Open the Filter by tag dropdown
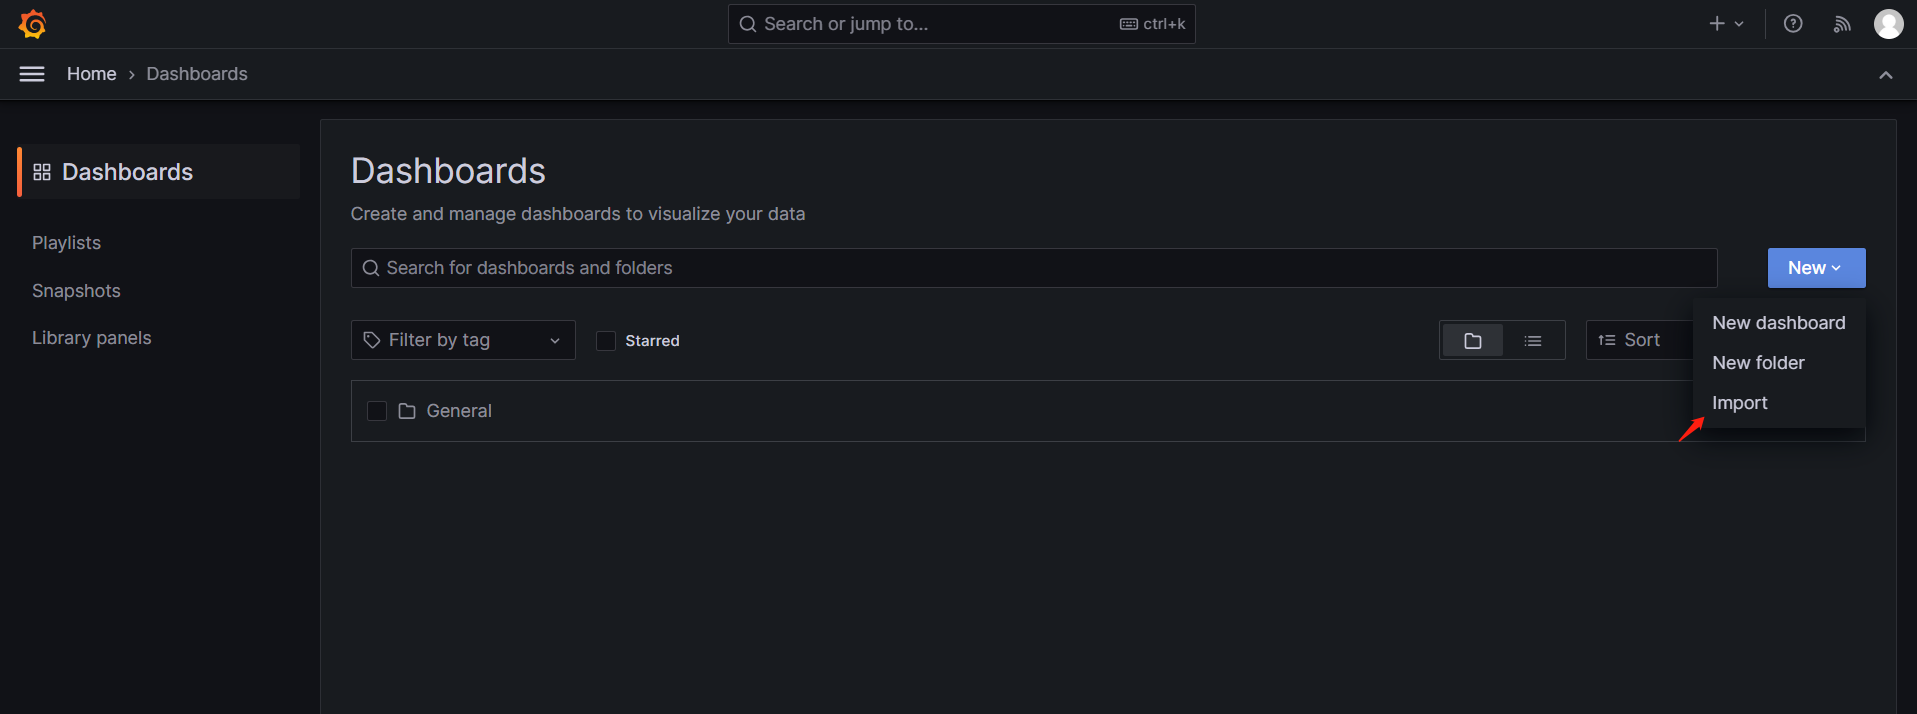This screenshot has width=1917, height=714. click(462, 340)
